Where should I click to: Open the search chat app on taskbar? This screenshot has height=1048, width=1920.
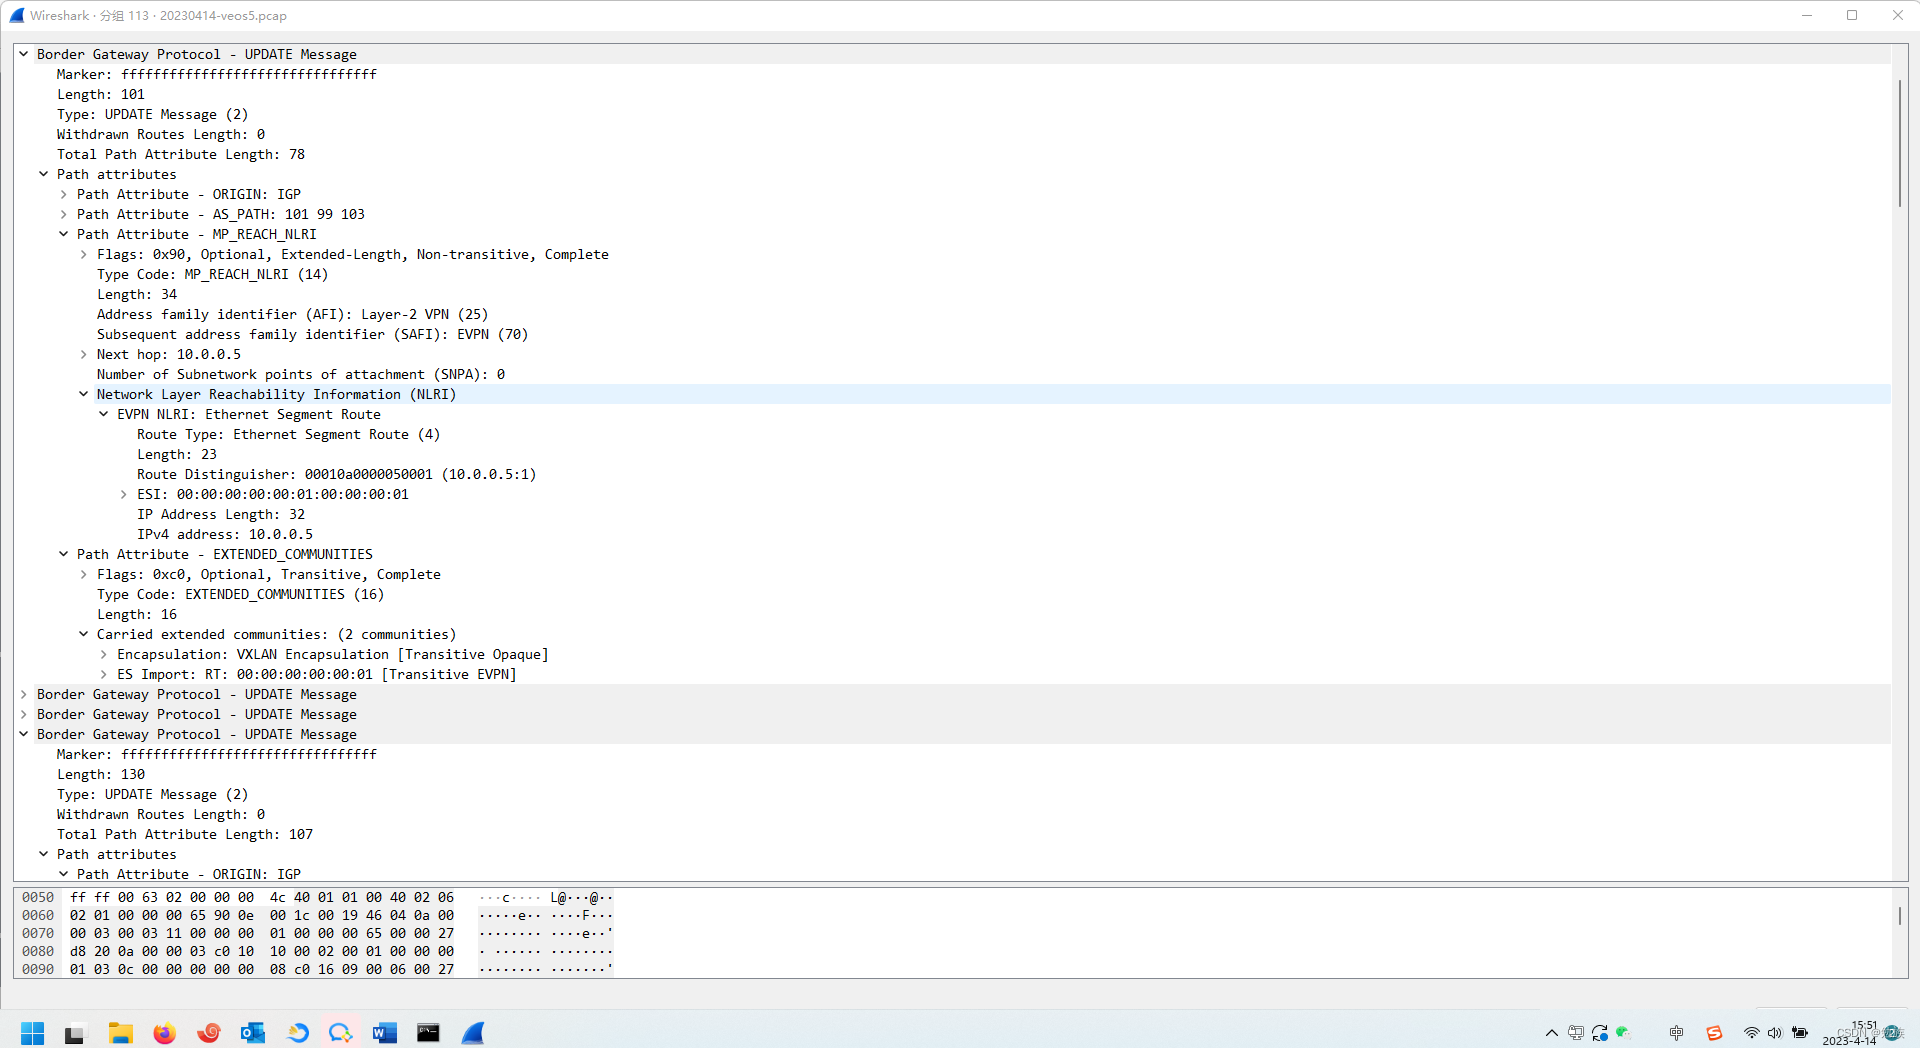click(x=341, y=1033)
